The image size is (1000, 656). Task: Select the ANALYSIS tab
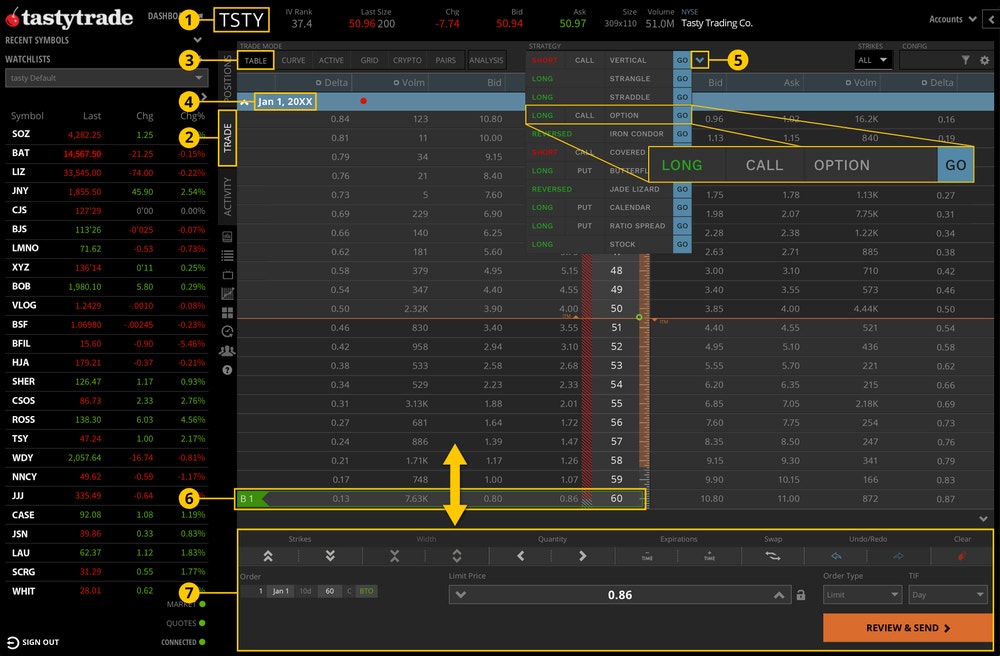pyautogui.click(x=487, y=60)
